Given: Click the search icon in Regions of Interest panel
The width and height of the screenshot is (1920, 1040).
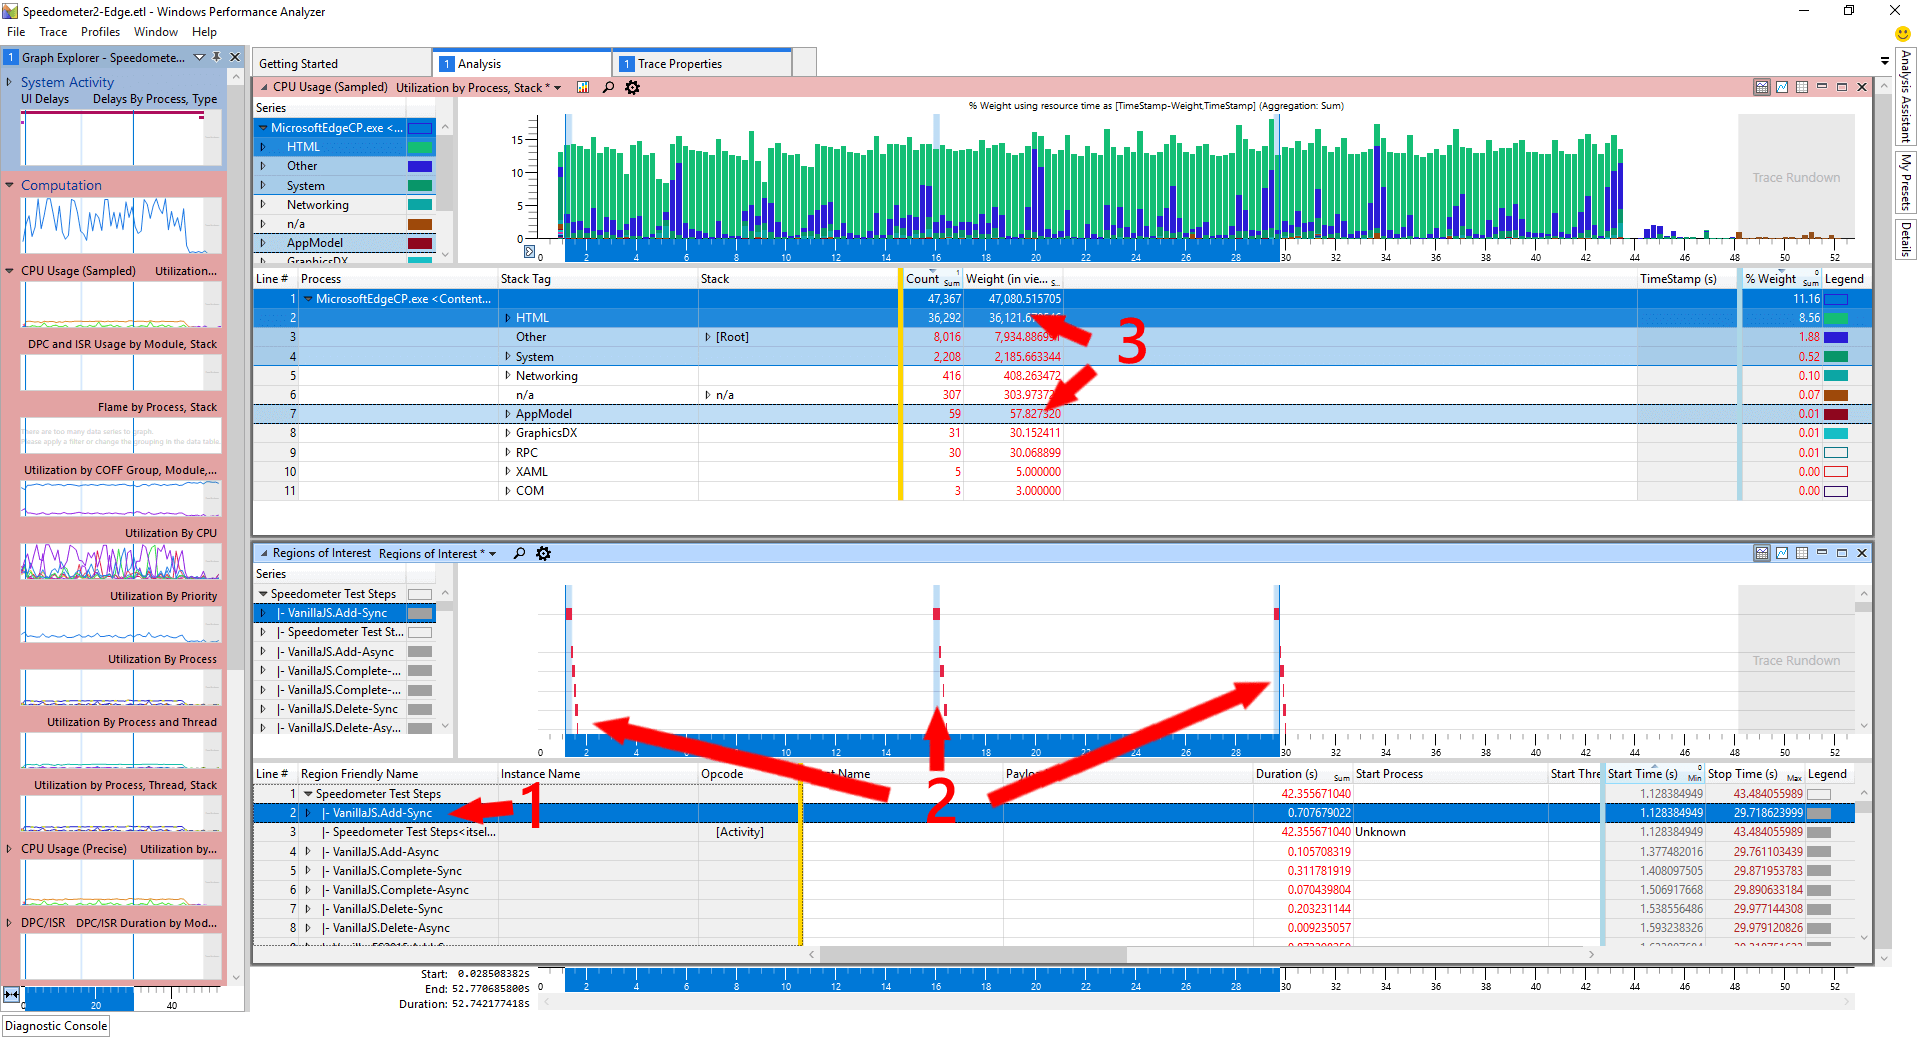Looking at the screenshot, I should [x=519, y=553].
